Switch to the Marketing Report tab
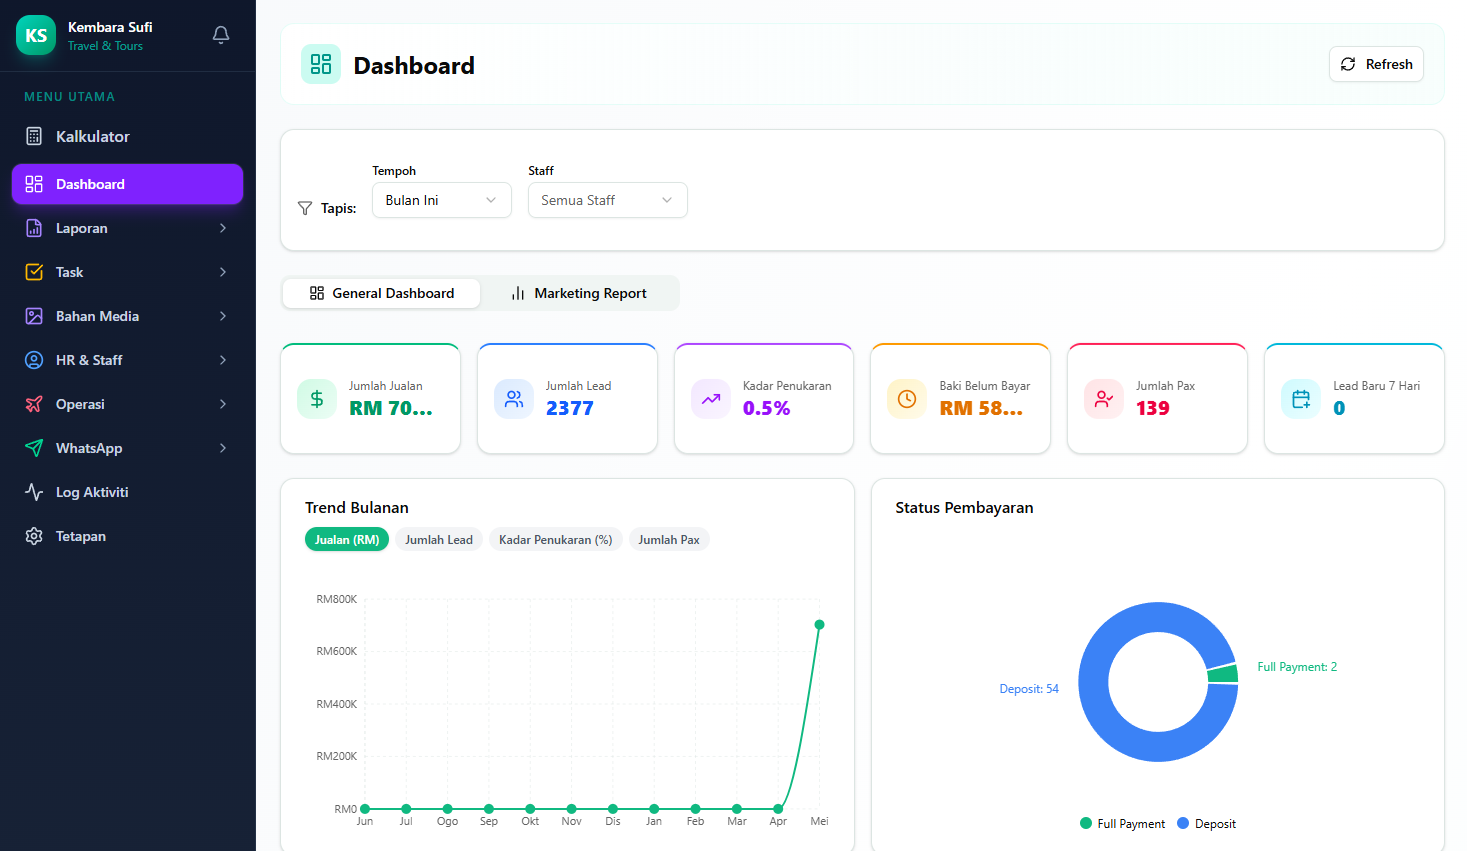This screenshot has width=1467, height=851. pyautogui.click(x=579, y=293)
